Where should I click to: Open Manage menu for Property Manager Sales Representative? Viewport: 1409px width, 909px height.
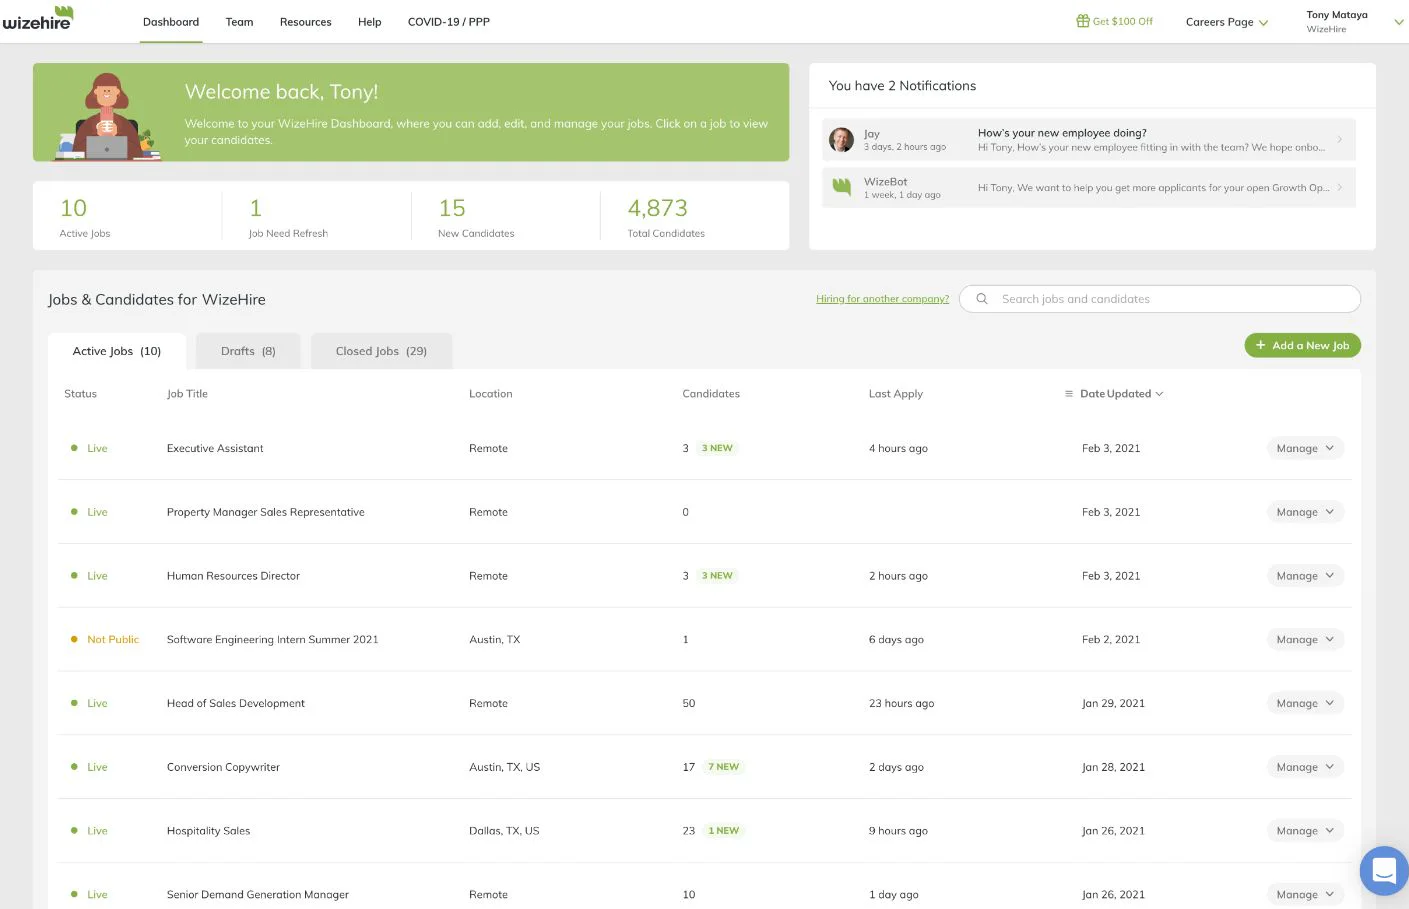click(1305, 512)
